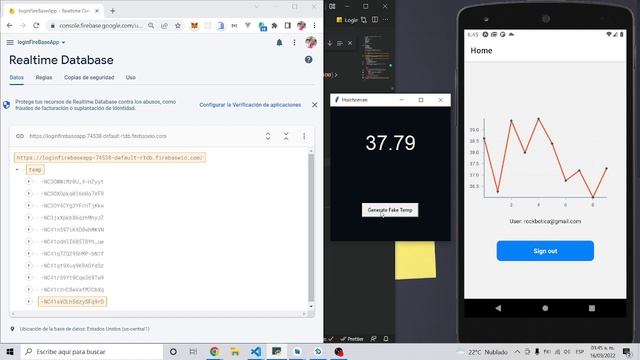Screen dimensions: 640x360
Task: Copy database URL link icon
Action: 20,136
